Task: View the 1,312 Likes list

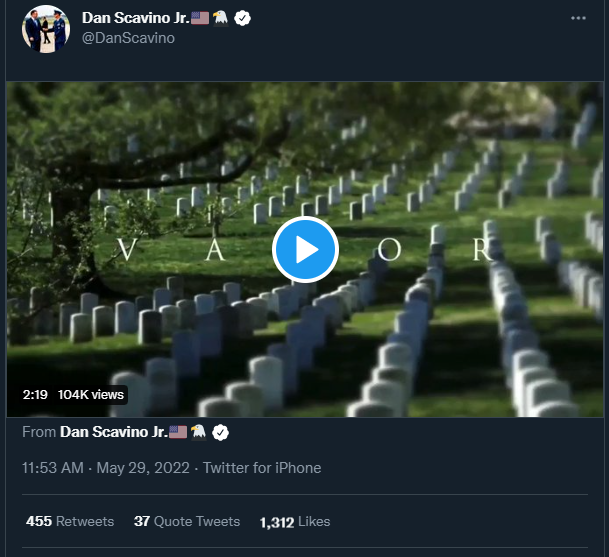Action: tap(295, 522)
